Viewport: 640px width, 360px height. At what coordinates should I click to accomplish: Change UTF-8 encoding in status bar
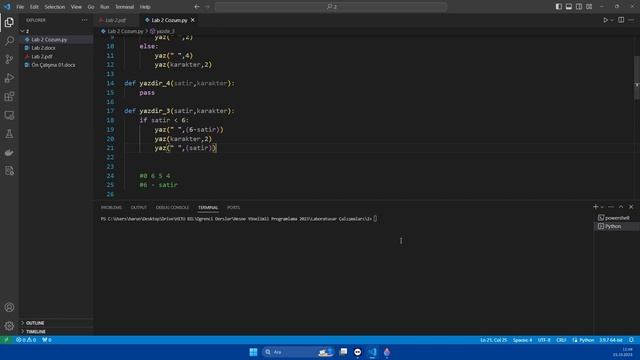[x=544, y=340]
